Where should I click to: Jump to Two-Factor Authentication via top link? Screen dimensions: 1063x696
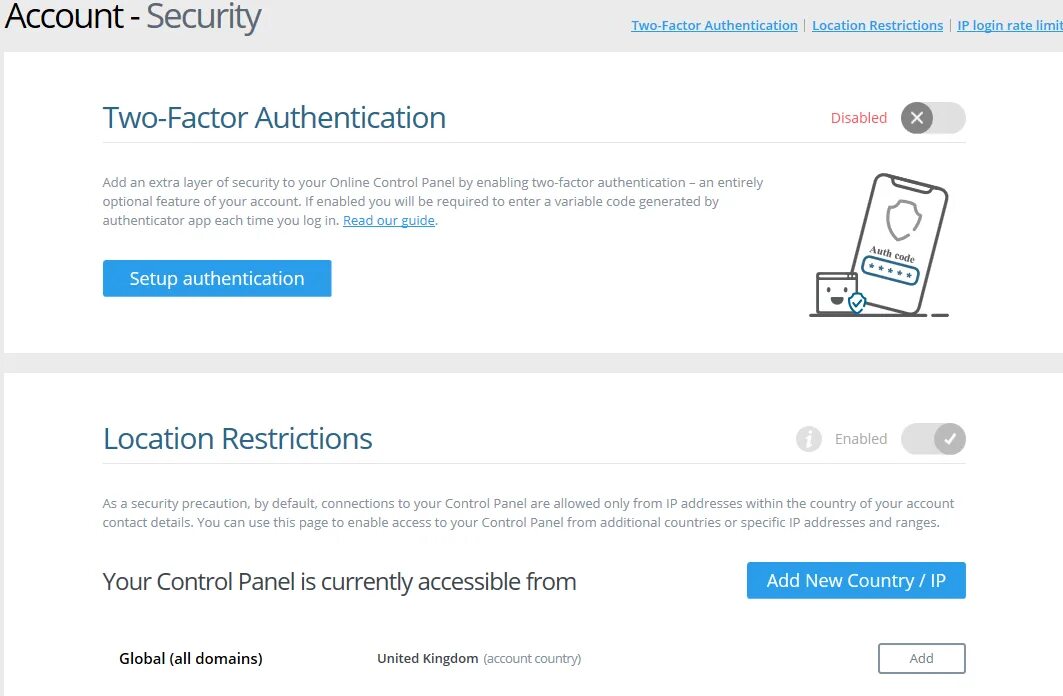point(714,26)
